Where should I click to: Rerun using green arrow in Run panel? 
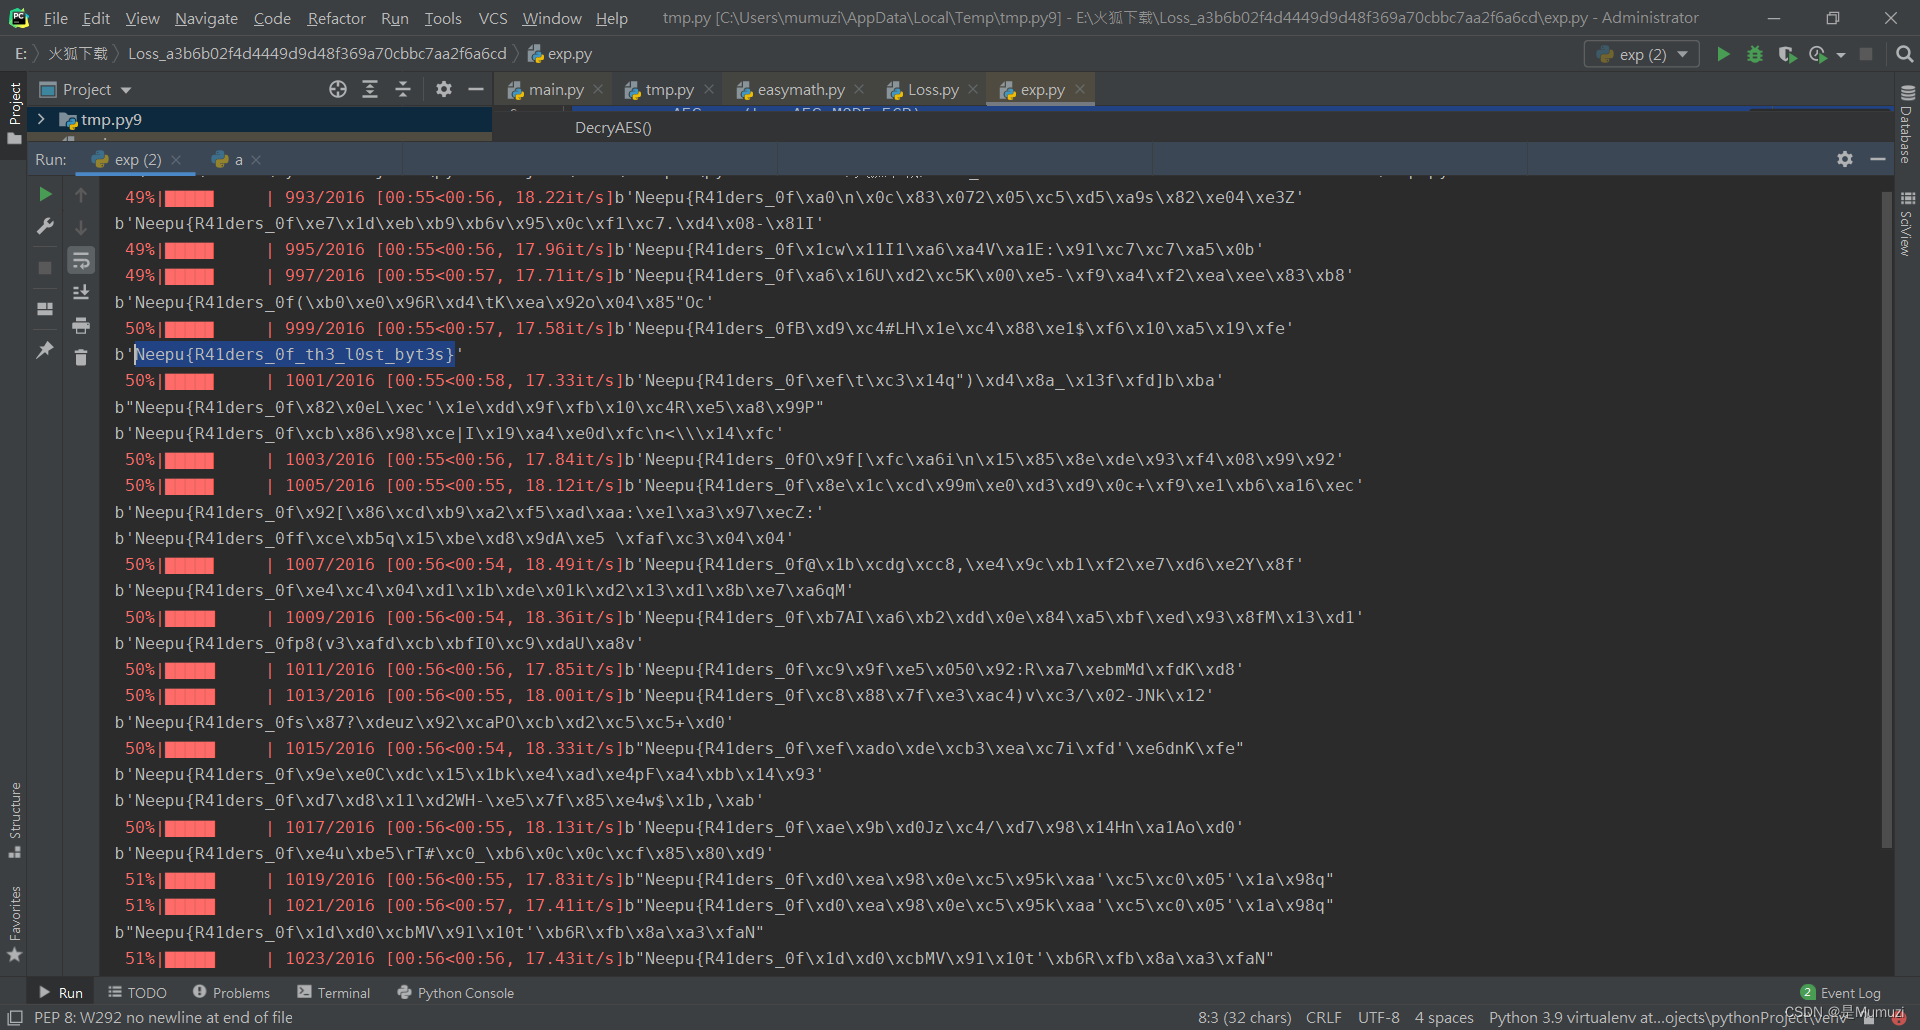click(45, 194)
